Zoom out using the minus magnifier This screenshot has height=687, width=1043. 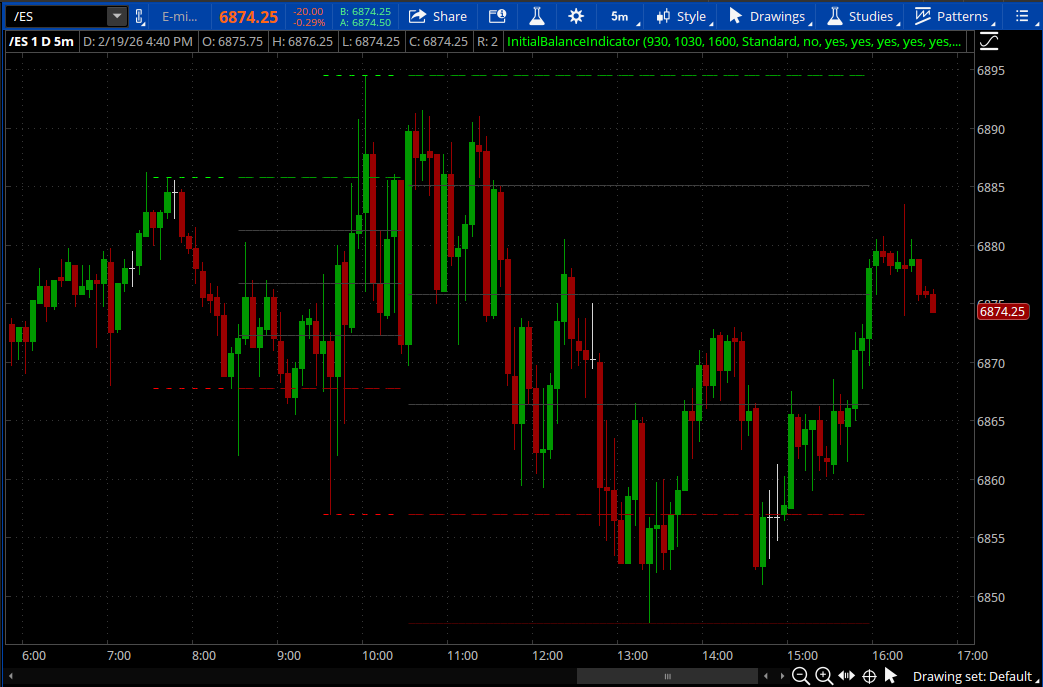point(801,676)
